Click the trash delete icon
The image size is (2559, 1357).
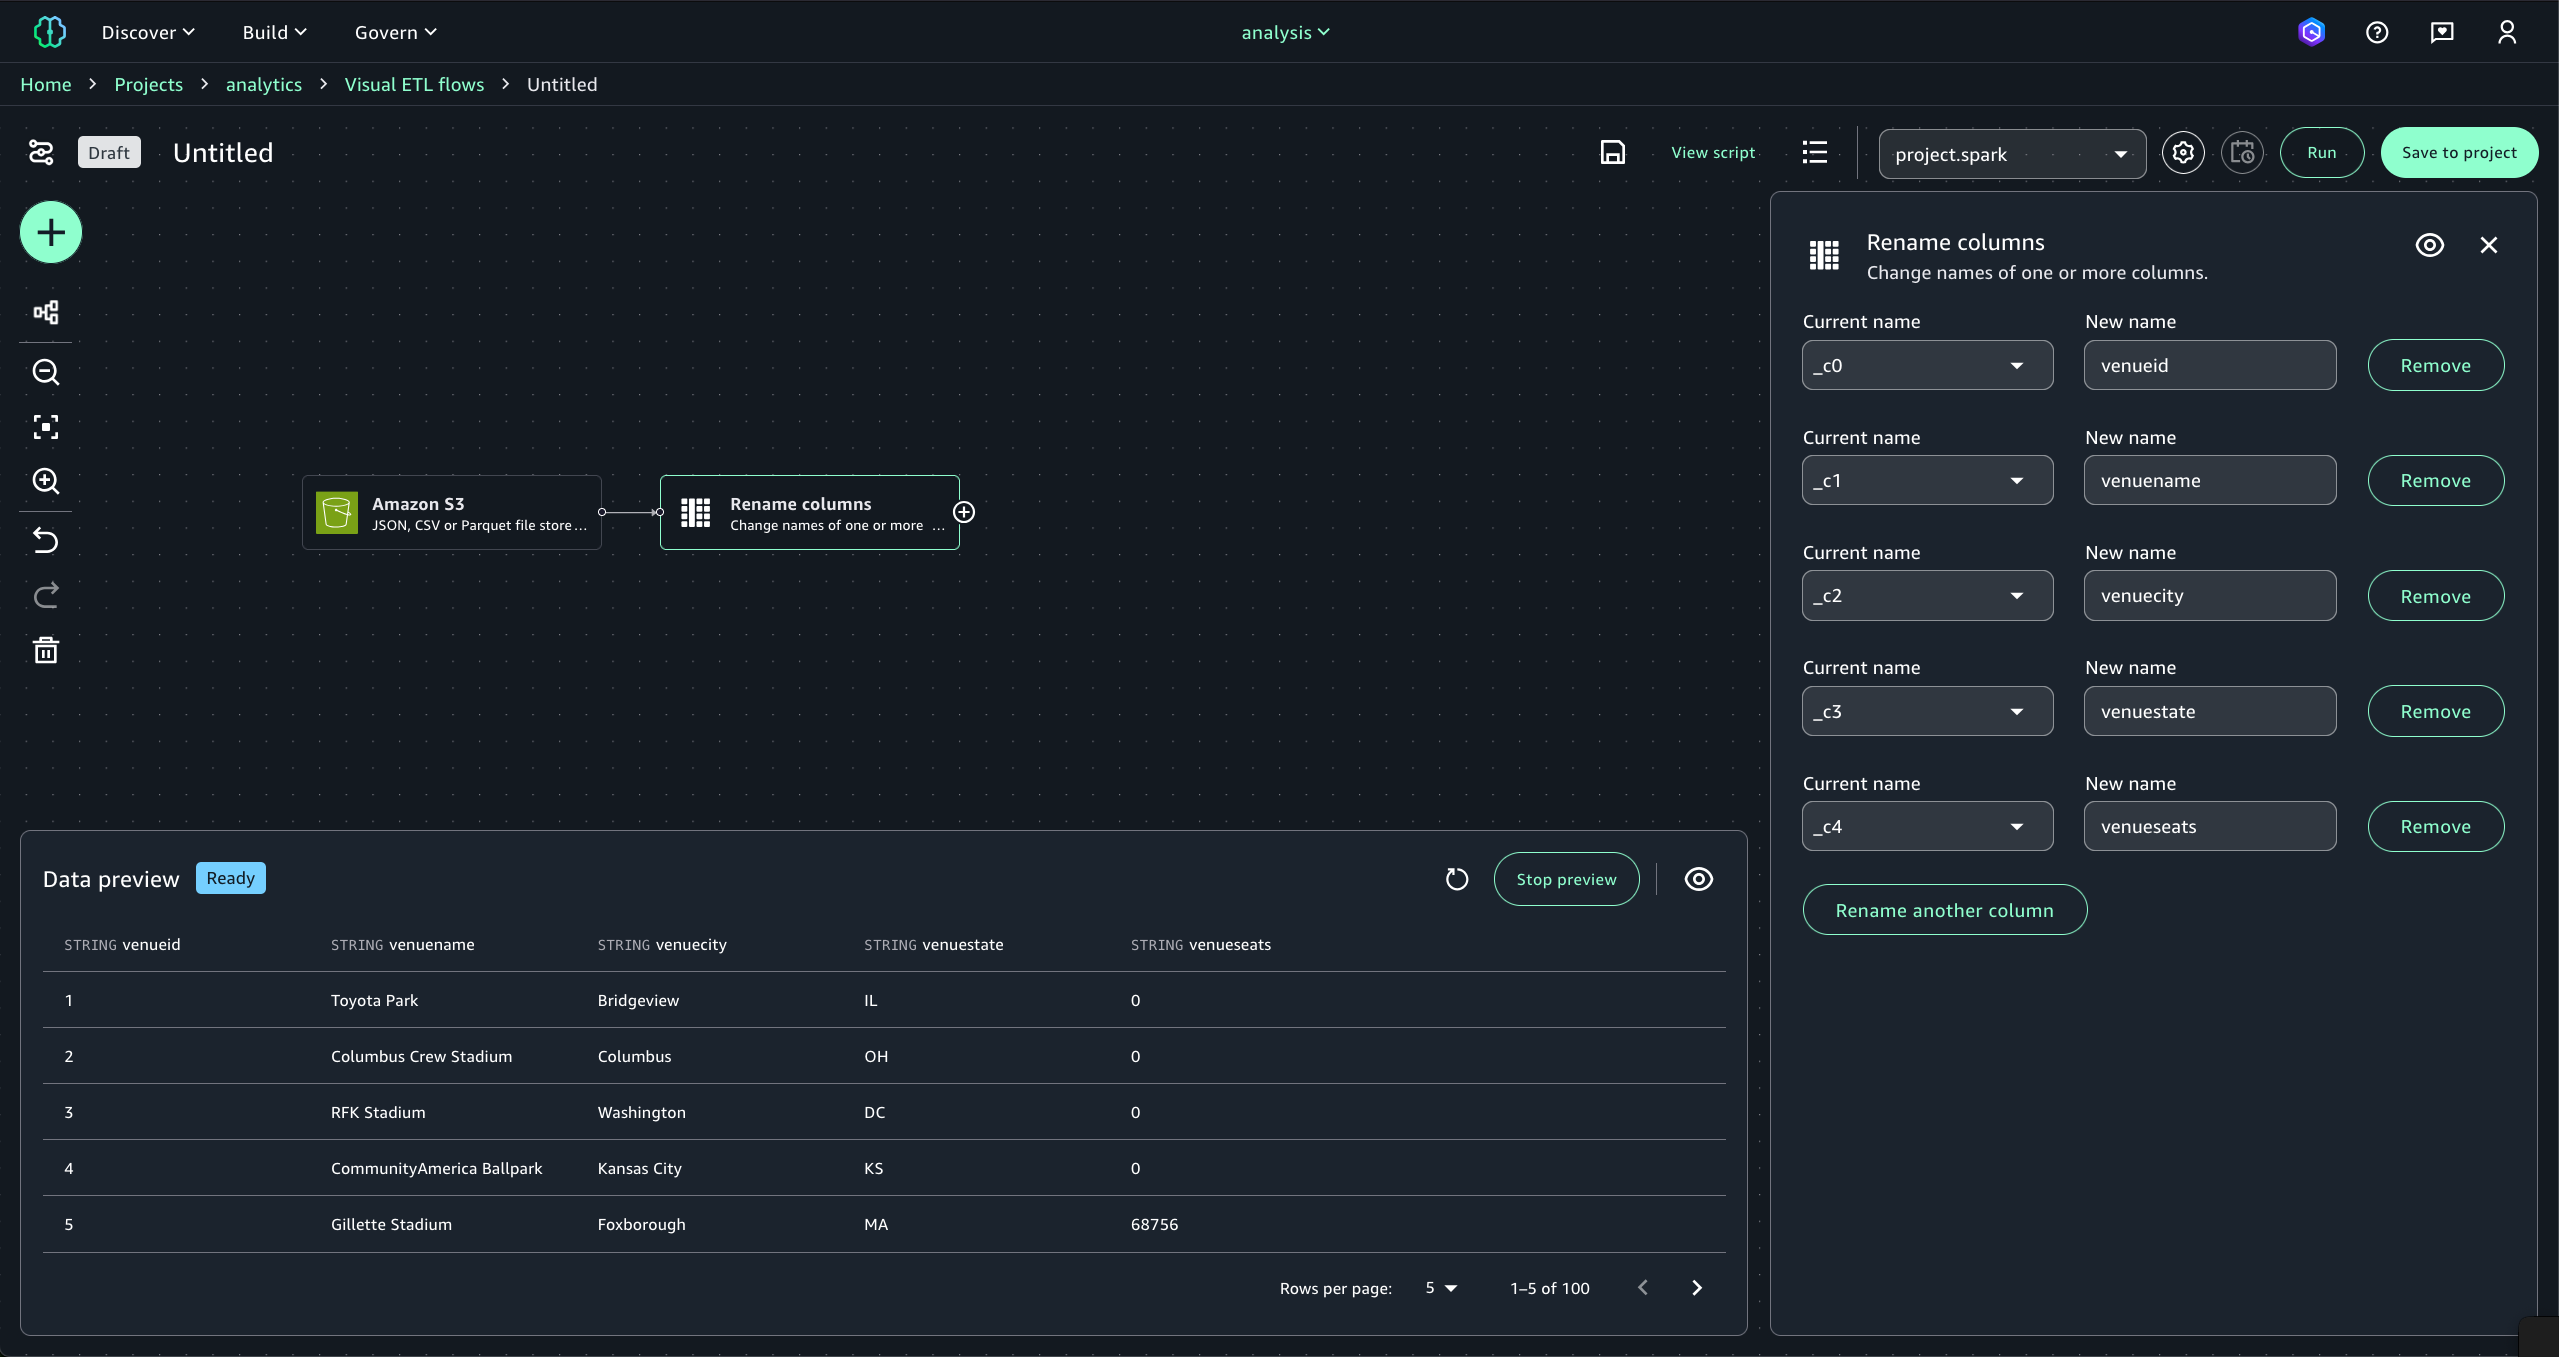click(46, 651)
